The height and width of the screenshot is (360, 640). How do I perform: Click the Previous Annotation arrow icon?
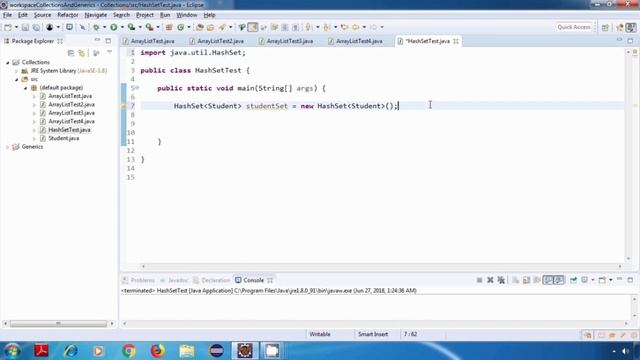coord(327,27)
